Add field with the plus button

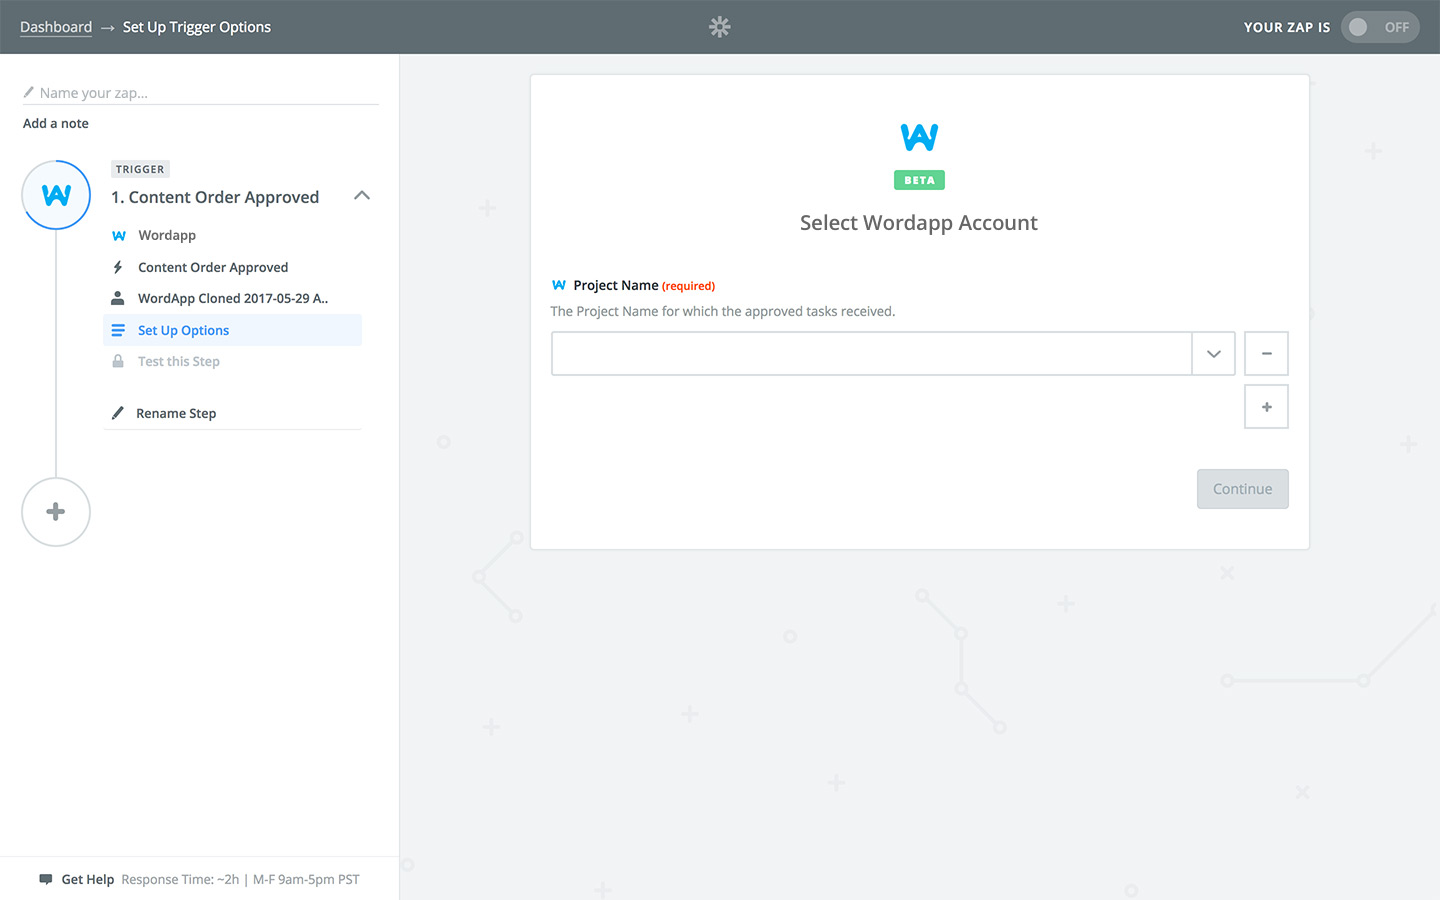coord(1266,407)
